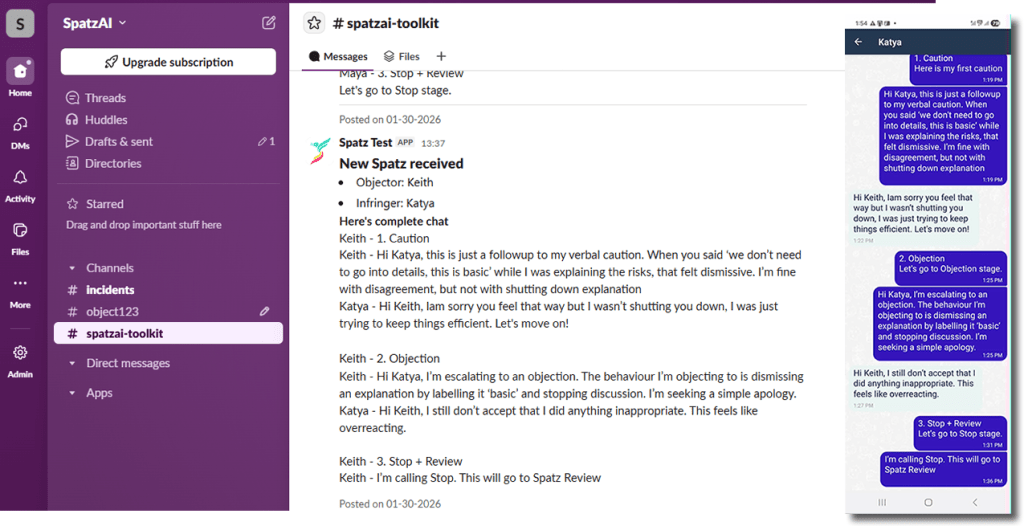The height and width of the screenshot is (526, 1024).
Task: Open the incidents channel
Action: (110, 290)
